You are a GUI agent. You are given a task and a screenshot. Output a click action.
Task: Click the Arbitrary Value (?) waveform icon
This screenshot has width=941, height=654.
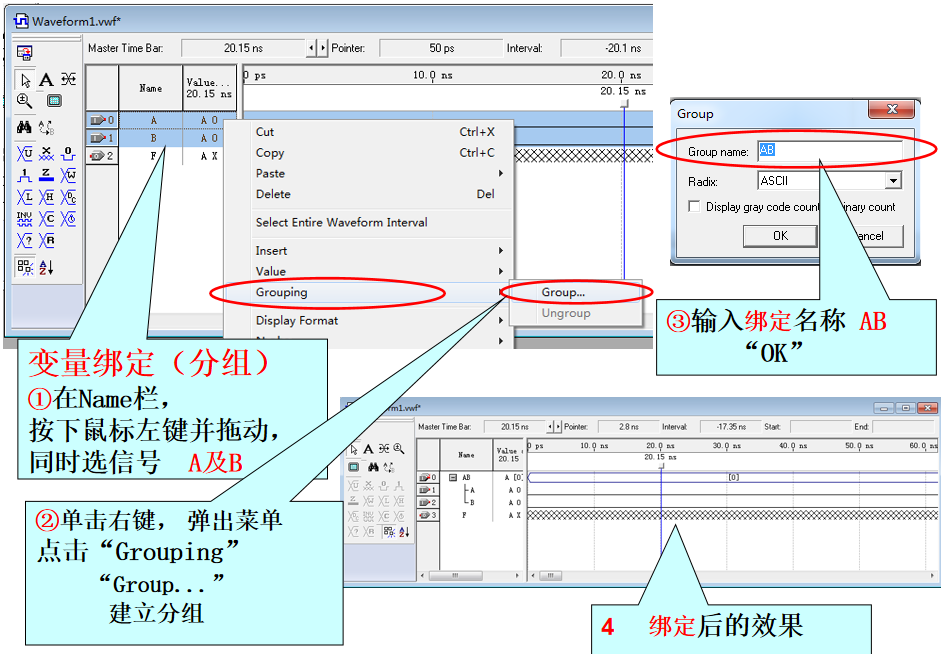tap(25, 241)
